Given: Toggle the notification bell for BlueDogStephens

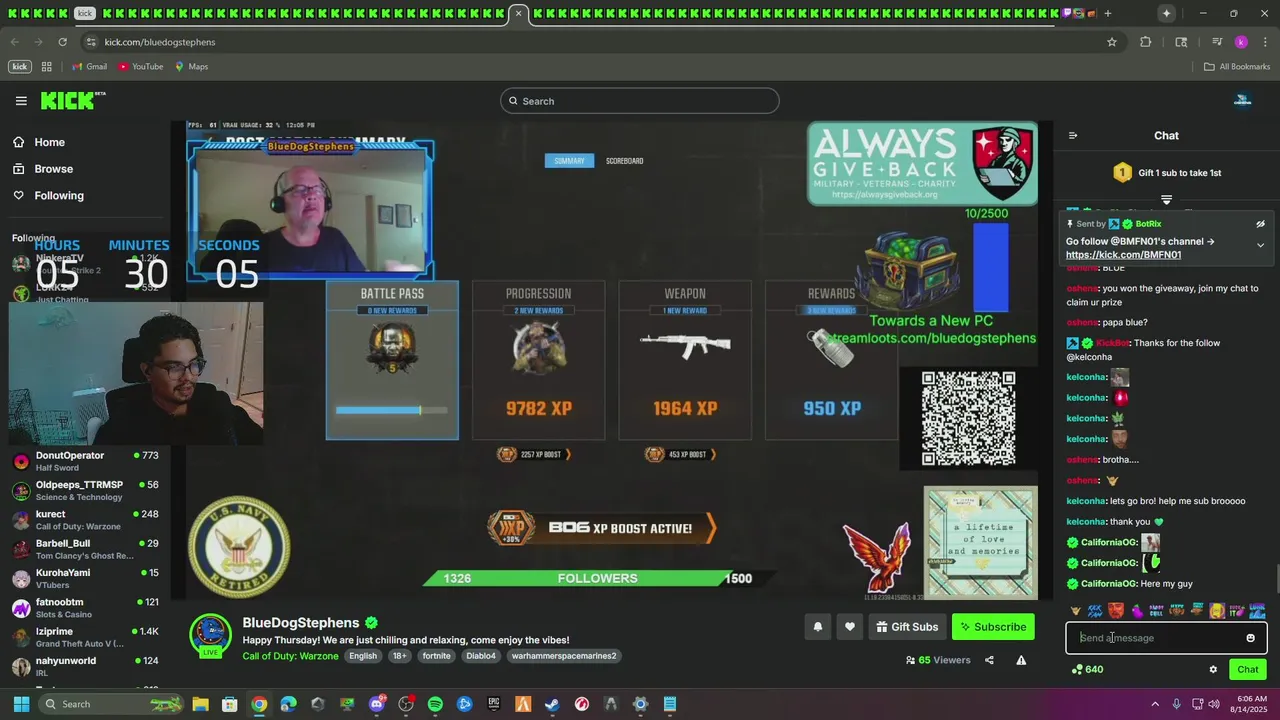Looking at the screenshot, I should tap(817, 627).
